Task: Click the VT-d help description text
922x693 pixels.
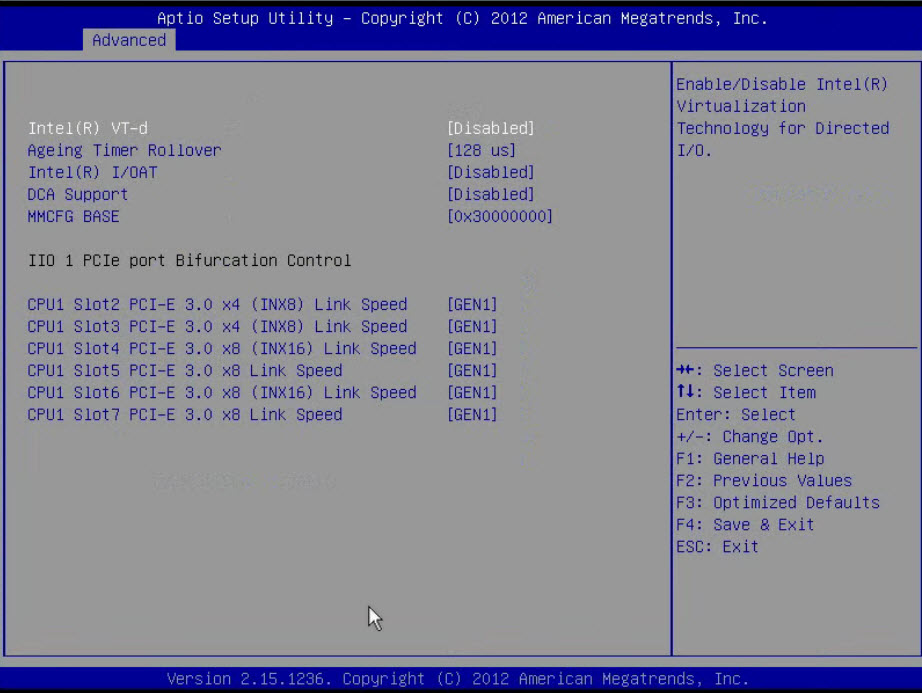Action: coord(783,117)
